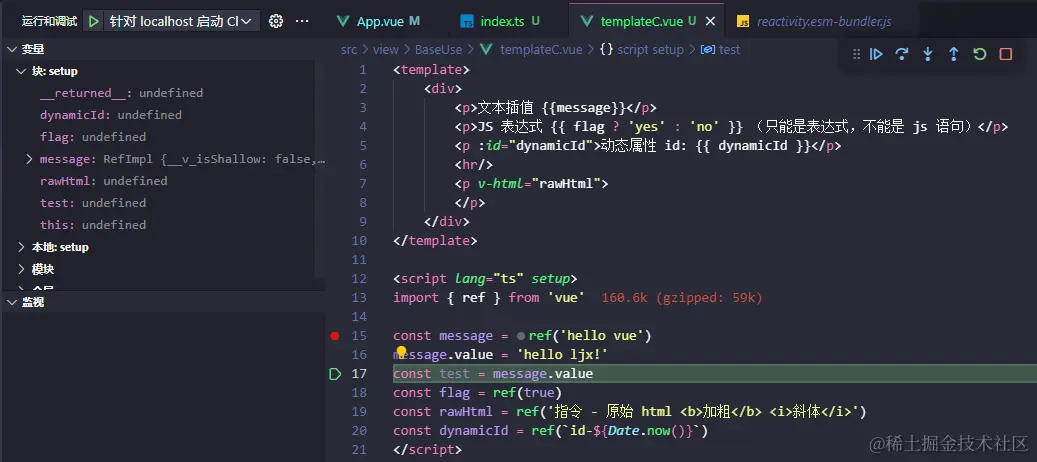Expand the 模块 scope
1037x462 pixels.
tap(22, 269)
